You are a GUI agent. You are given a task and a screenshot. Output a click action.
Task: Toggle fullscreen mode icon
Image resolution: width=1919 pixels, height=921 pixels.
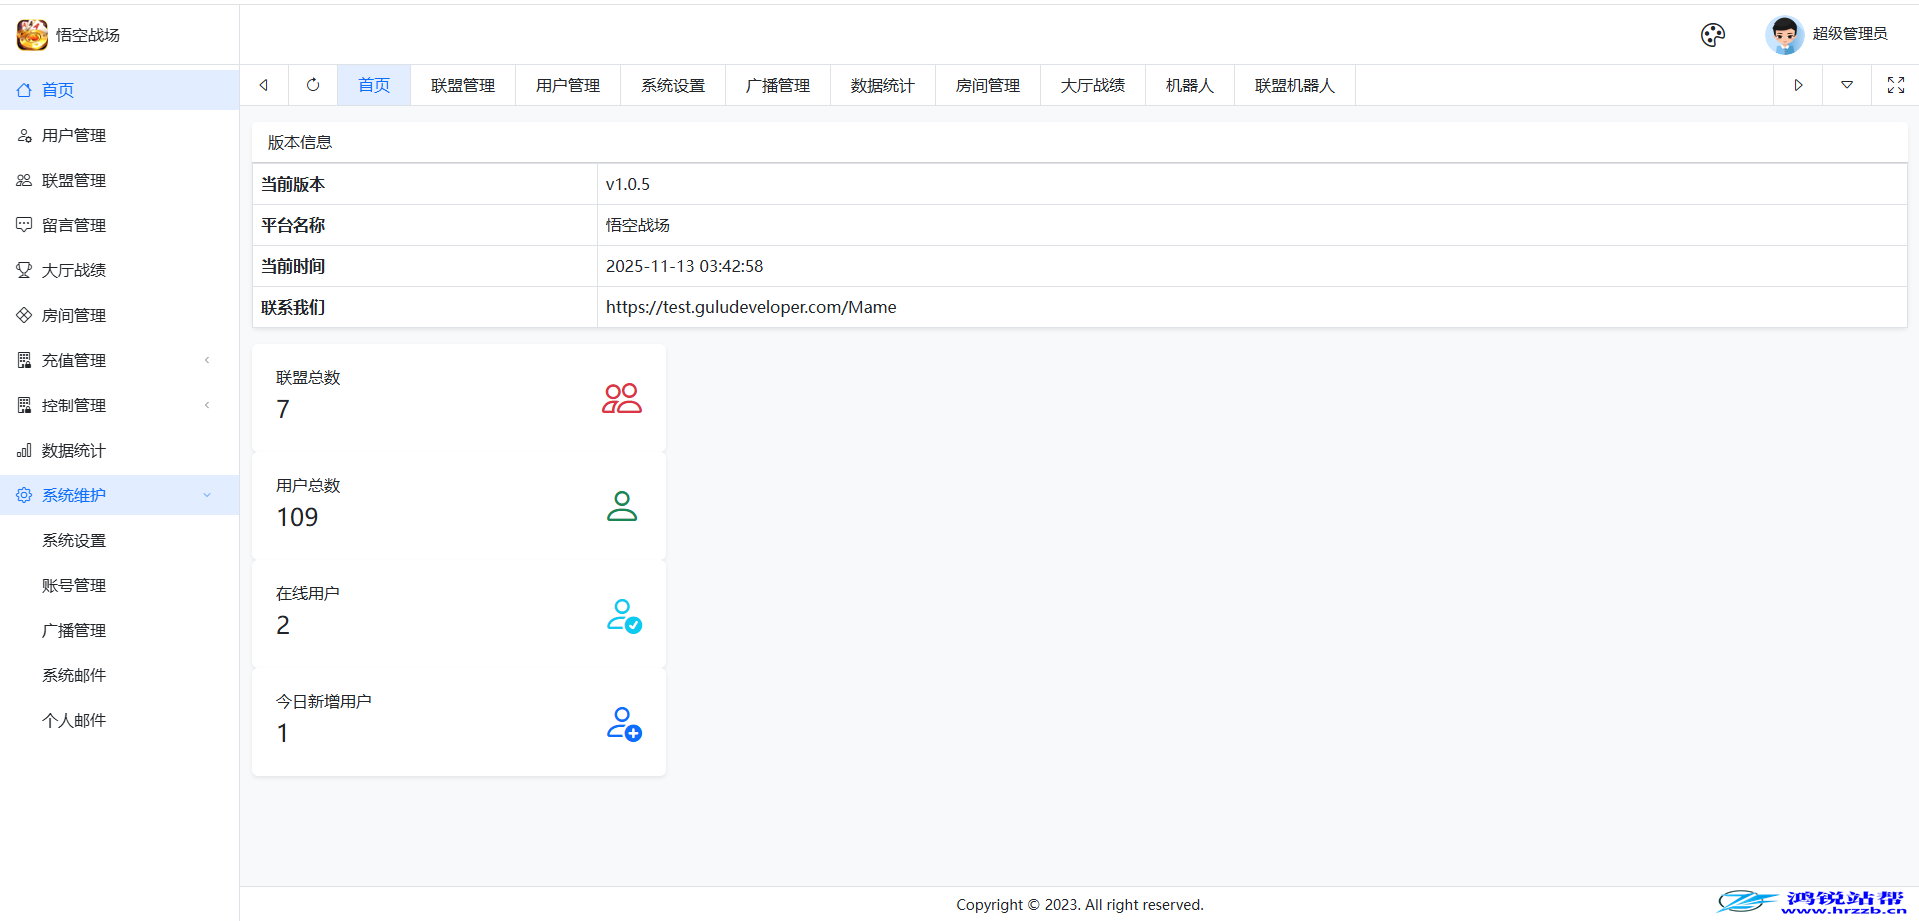pos(1895,85)
